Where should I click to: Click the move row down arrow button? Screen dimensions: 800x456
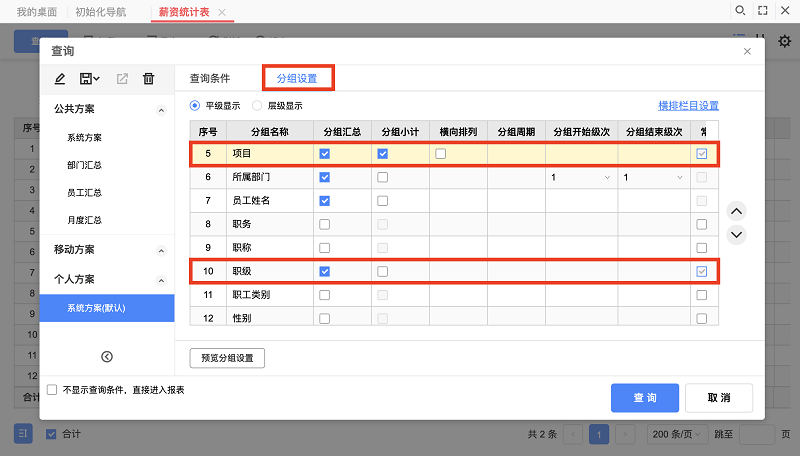coord(736,235)
